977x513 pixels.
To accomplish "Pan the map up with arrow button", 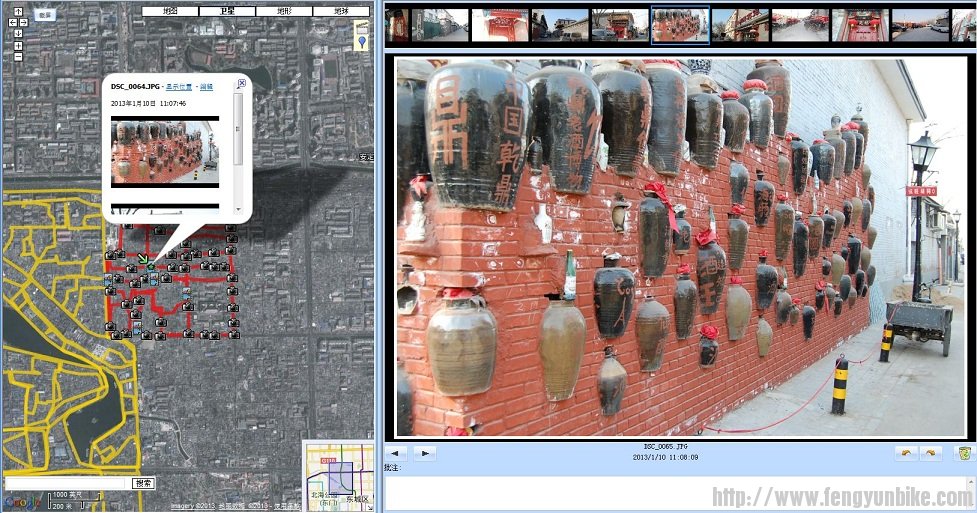I will click(18, 11).
